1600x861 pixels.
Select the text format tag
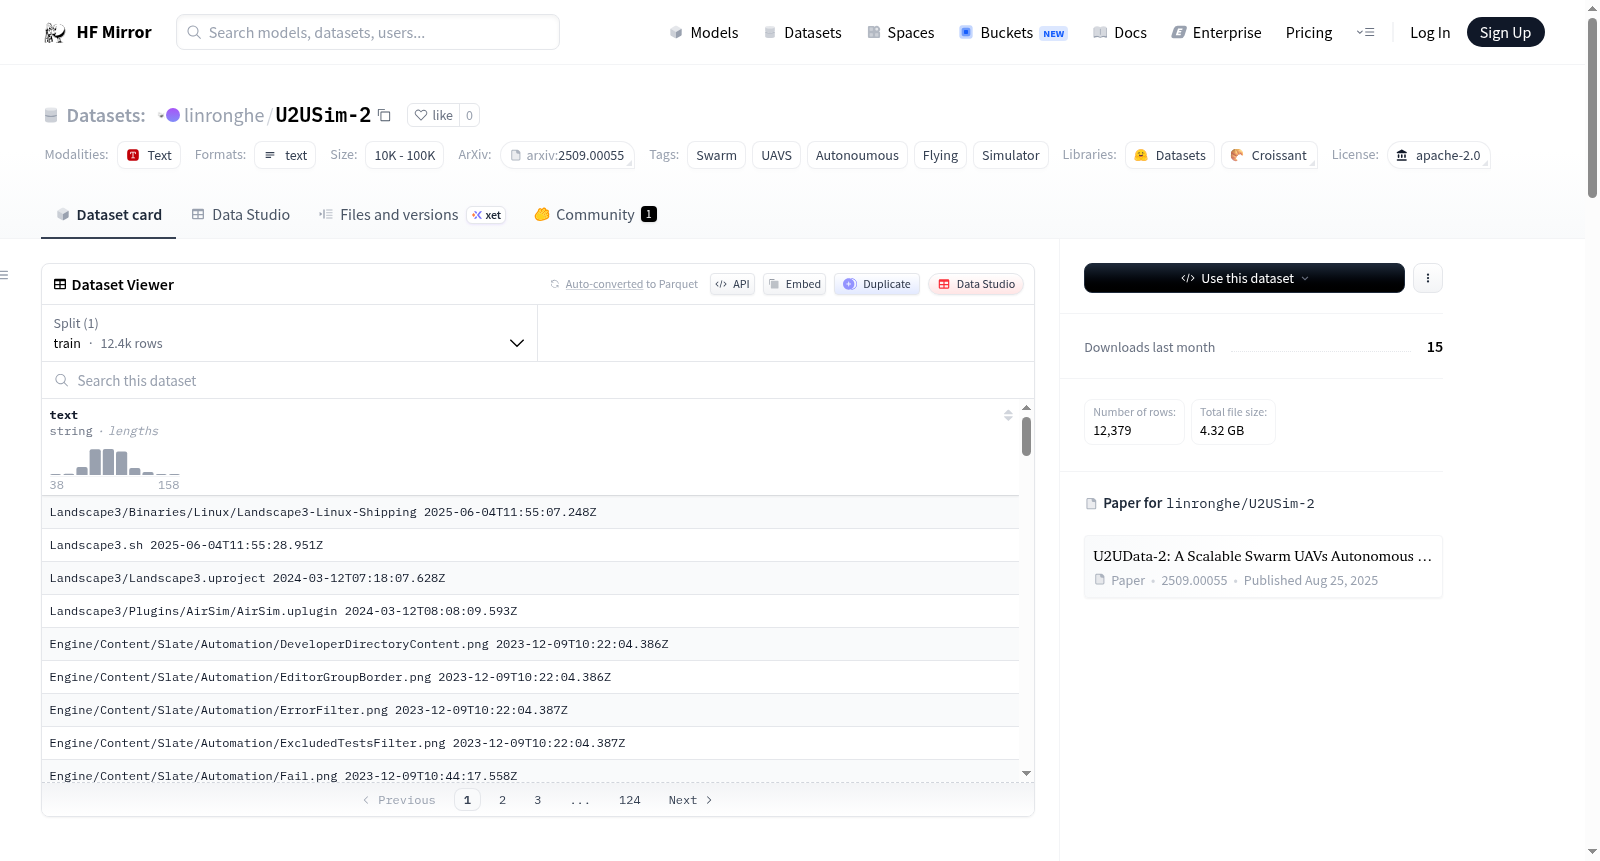pos(285,155)
